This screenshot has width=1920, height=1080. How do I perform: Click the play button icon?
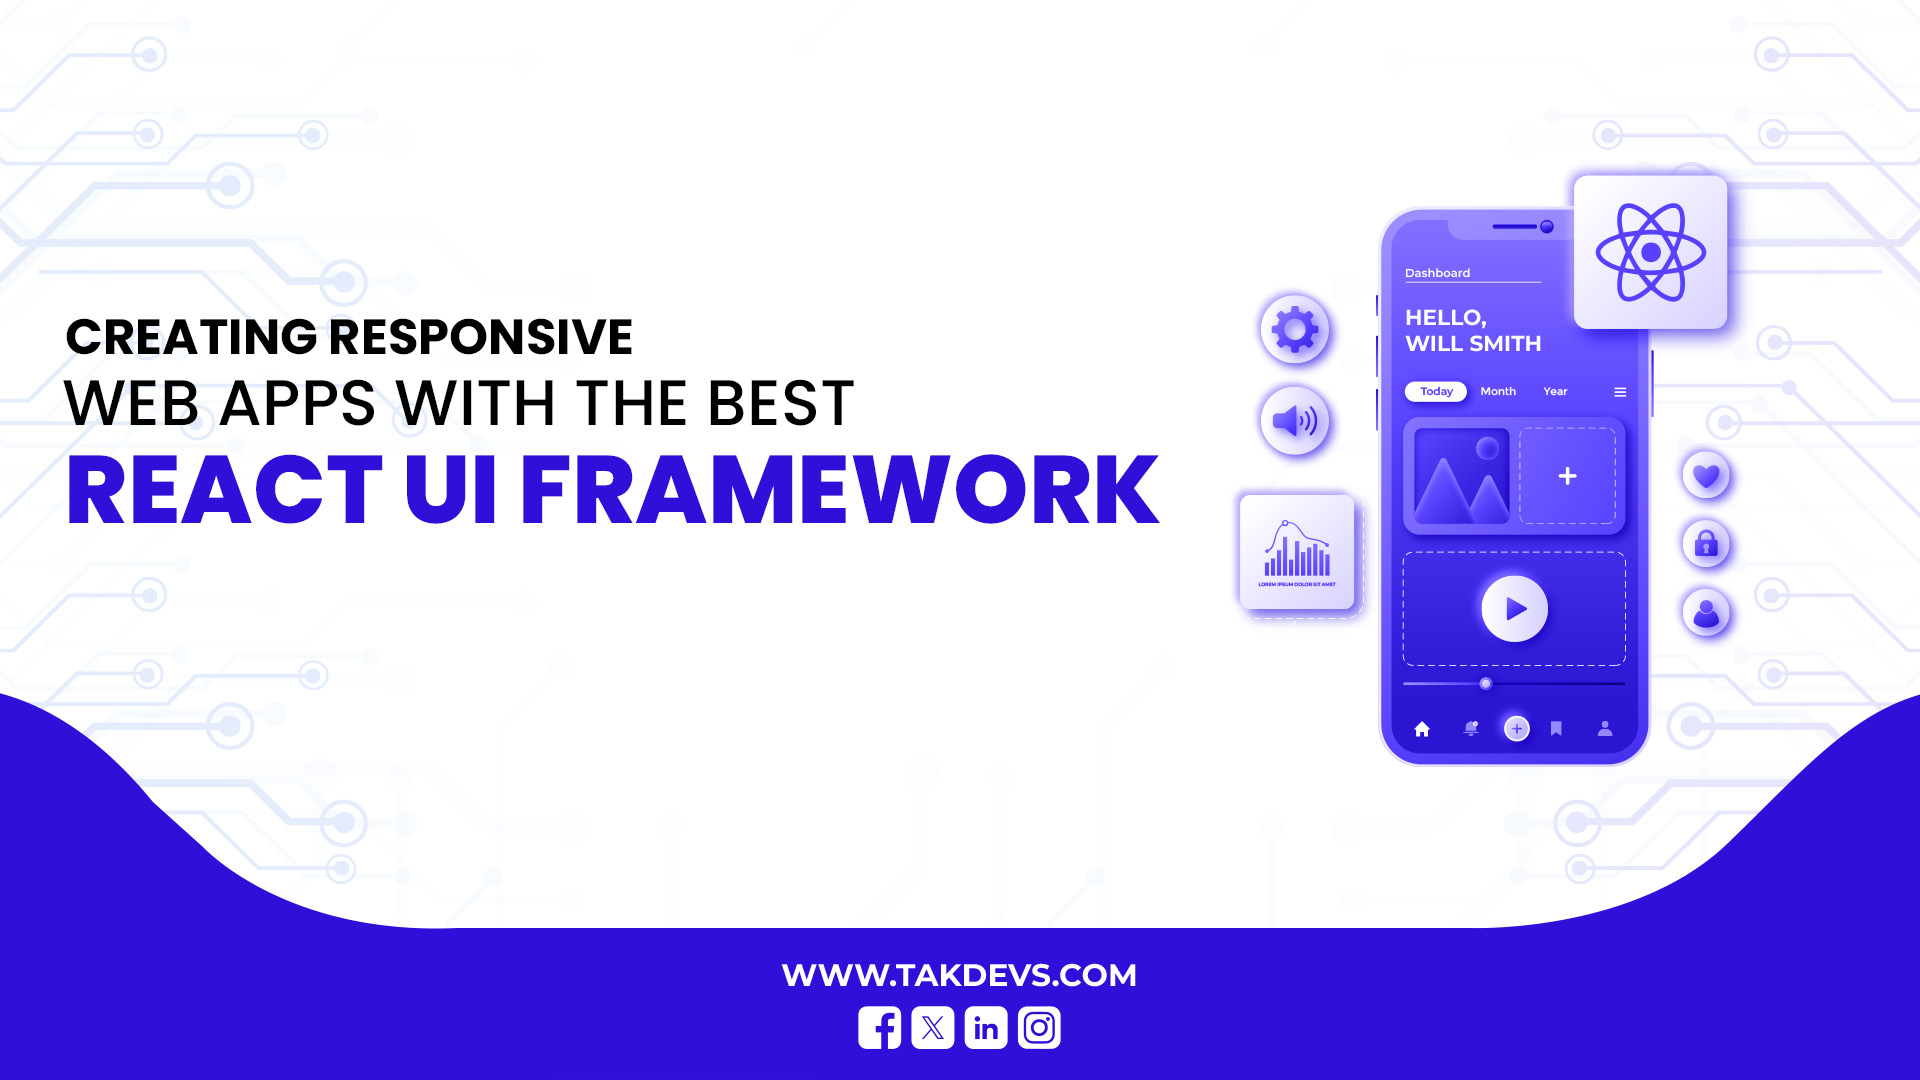1514,607
